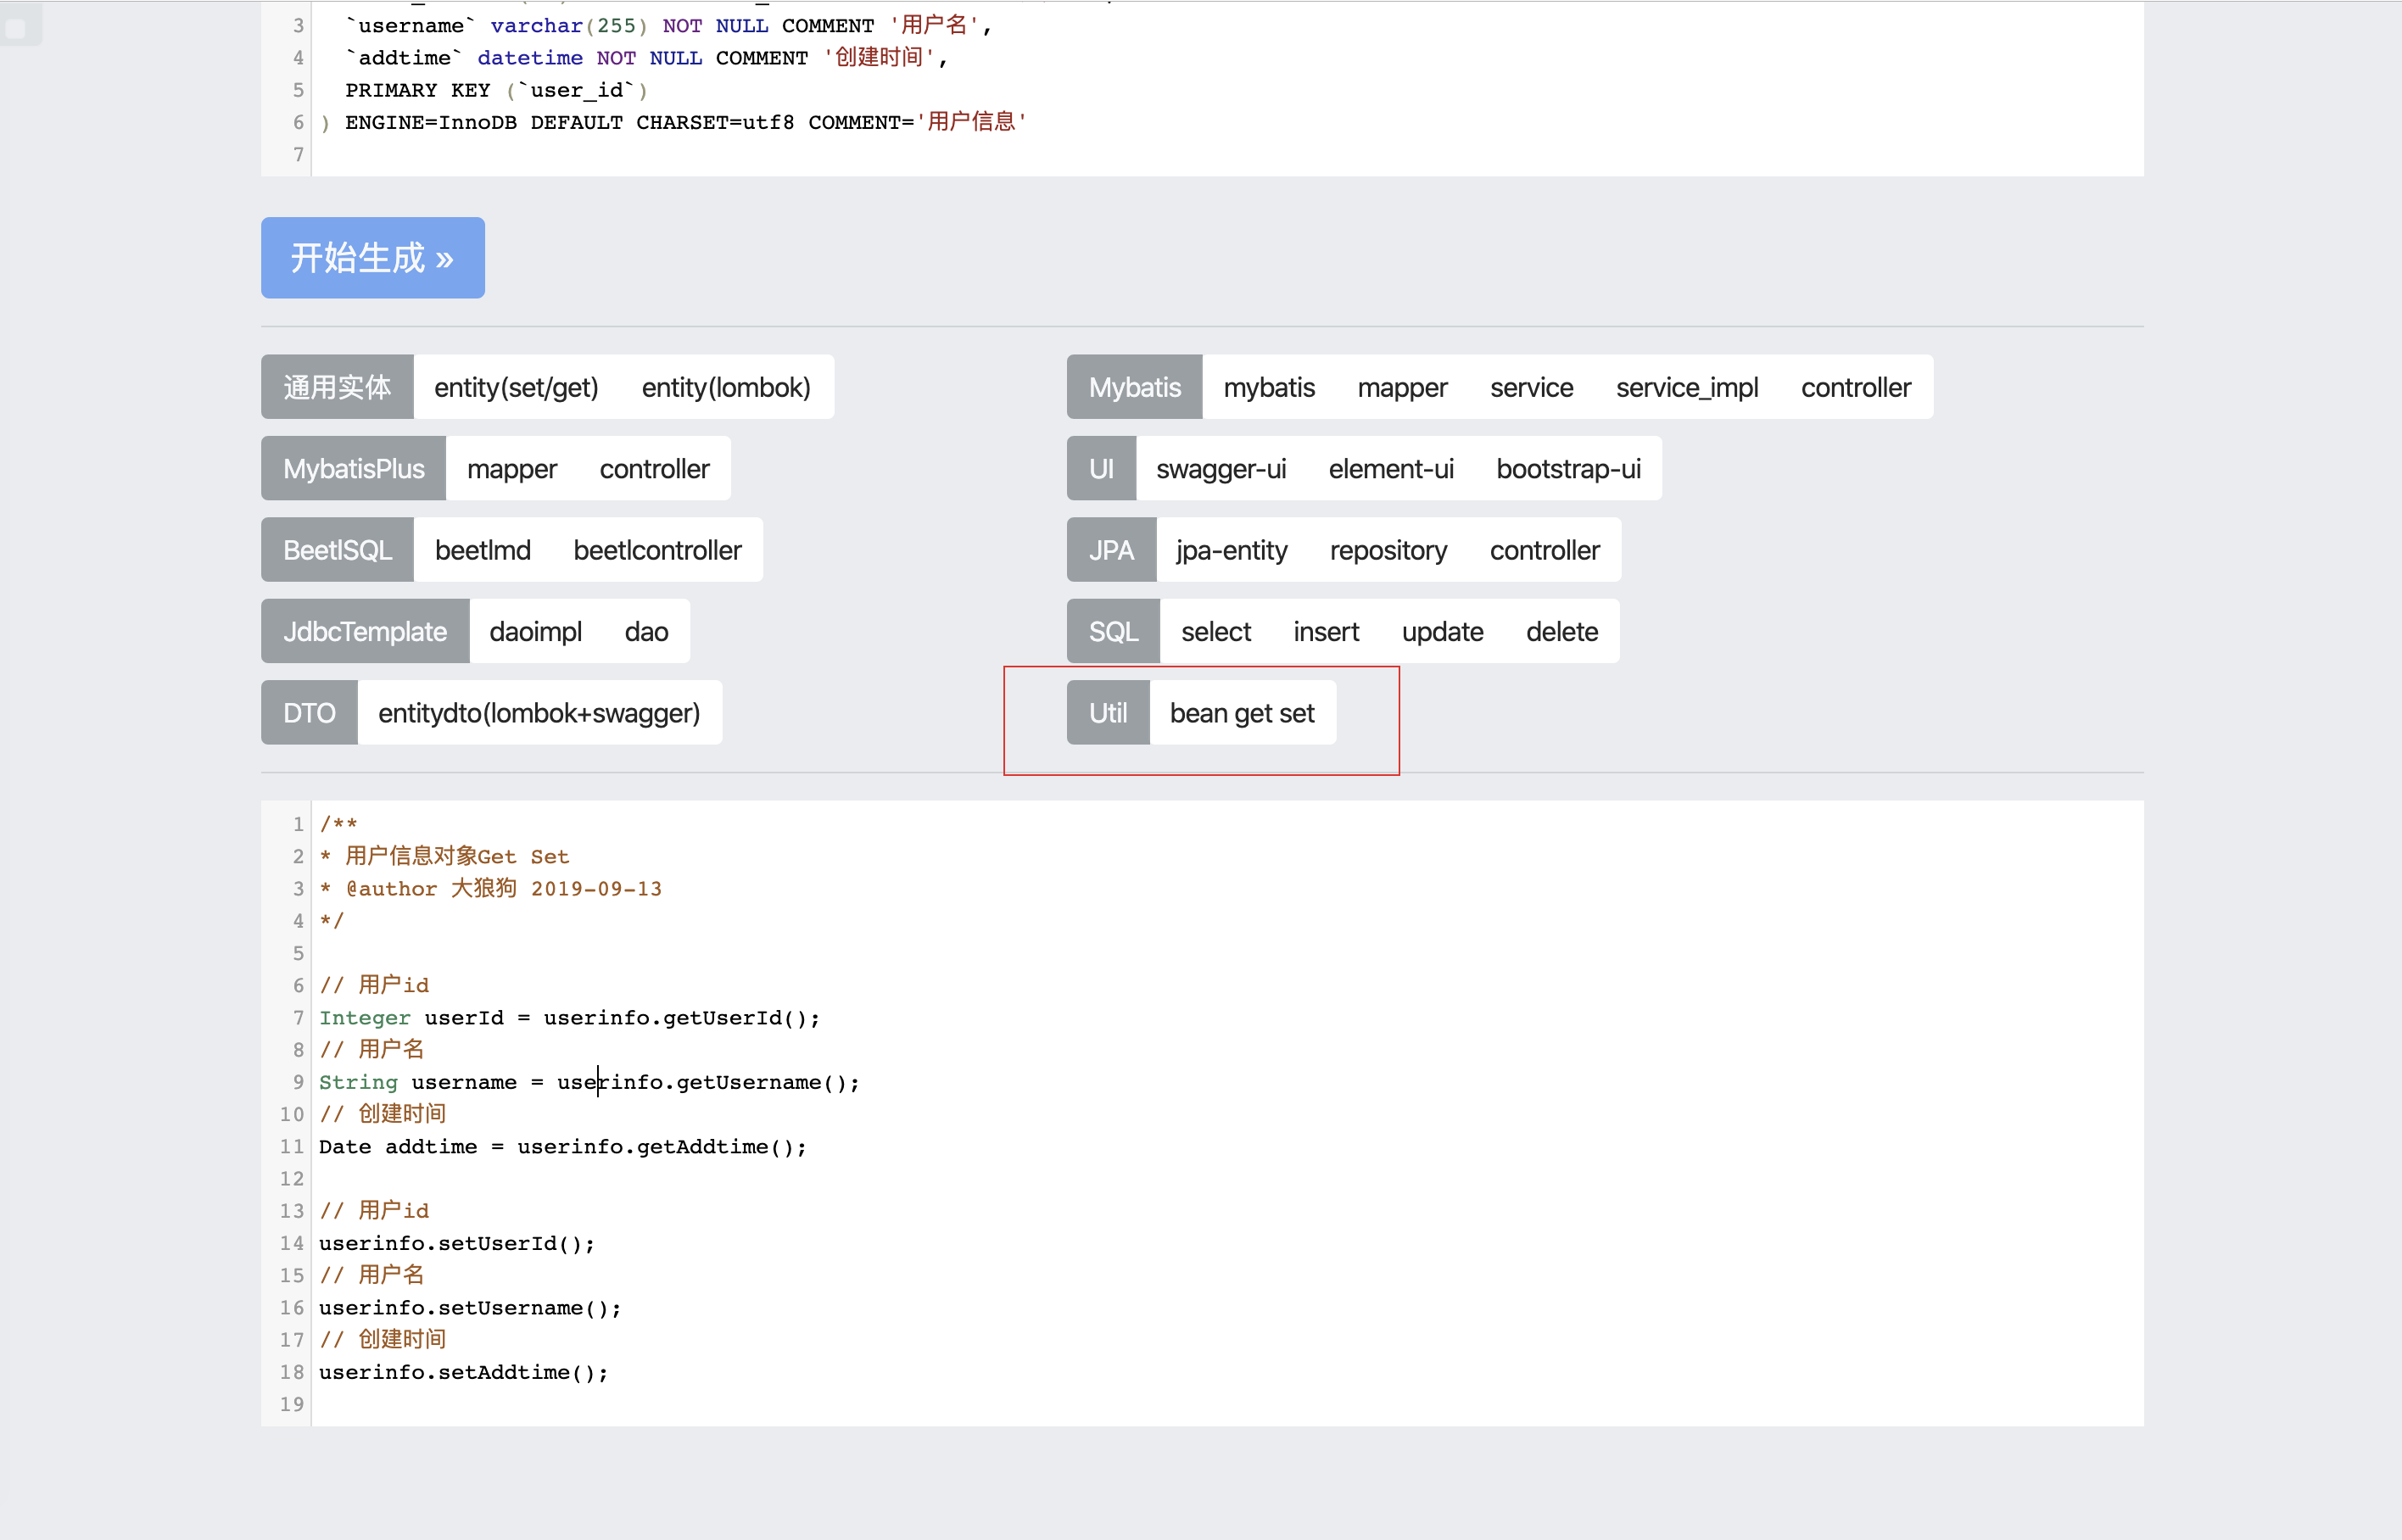This screenshot has width=2402, height=1540.
Task: Select MybatisPlus mapper template
Action: pyautogui.click(x=511, y=469)
